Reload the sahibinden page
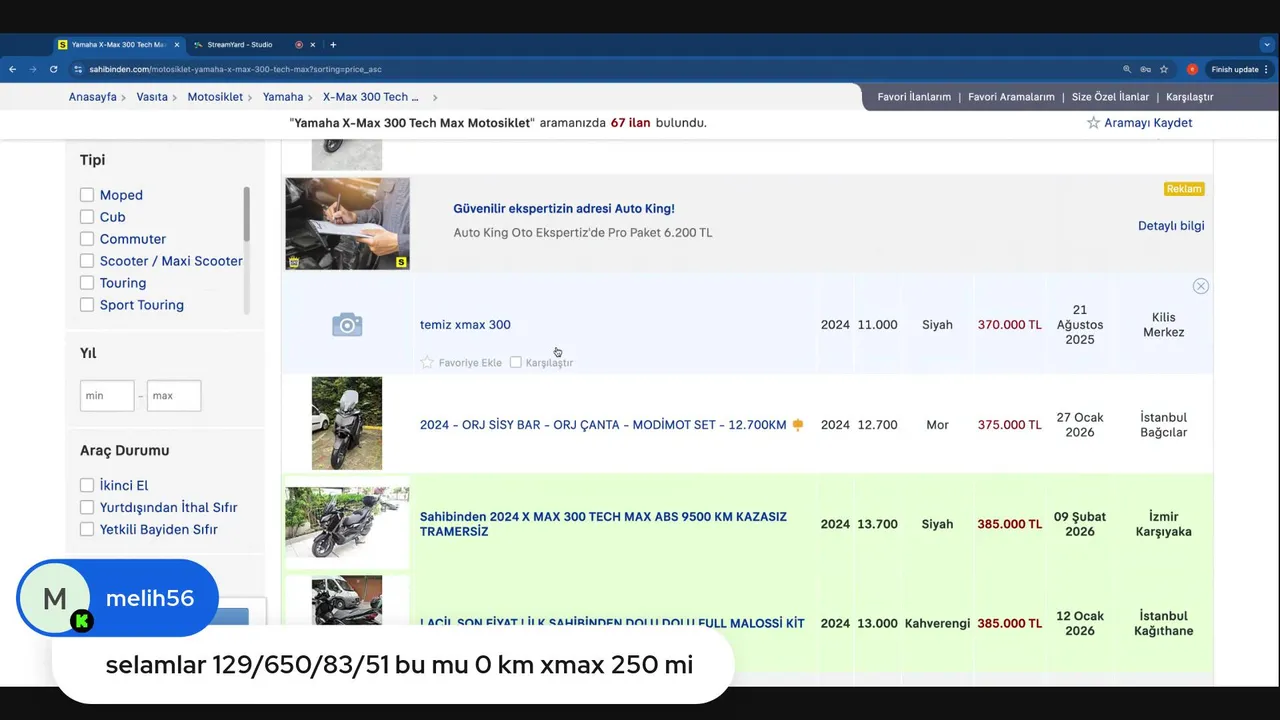 coord(52,69)
